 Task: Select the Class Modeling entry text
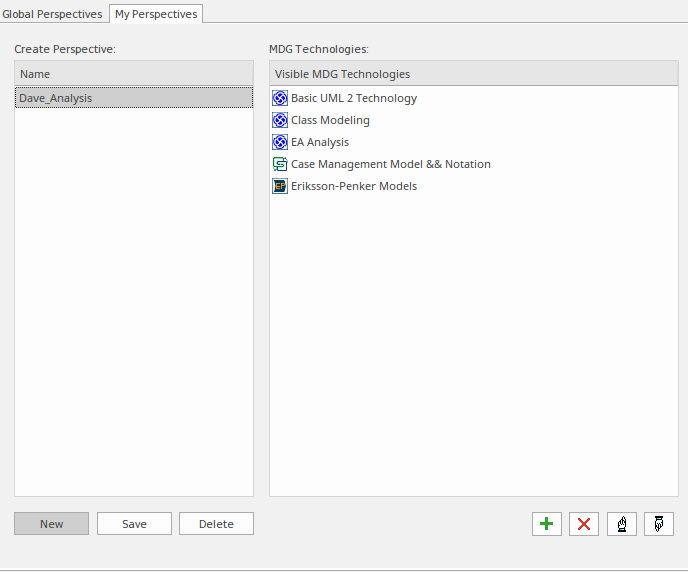pos(330,120)
